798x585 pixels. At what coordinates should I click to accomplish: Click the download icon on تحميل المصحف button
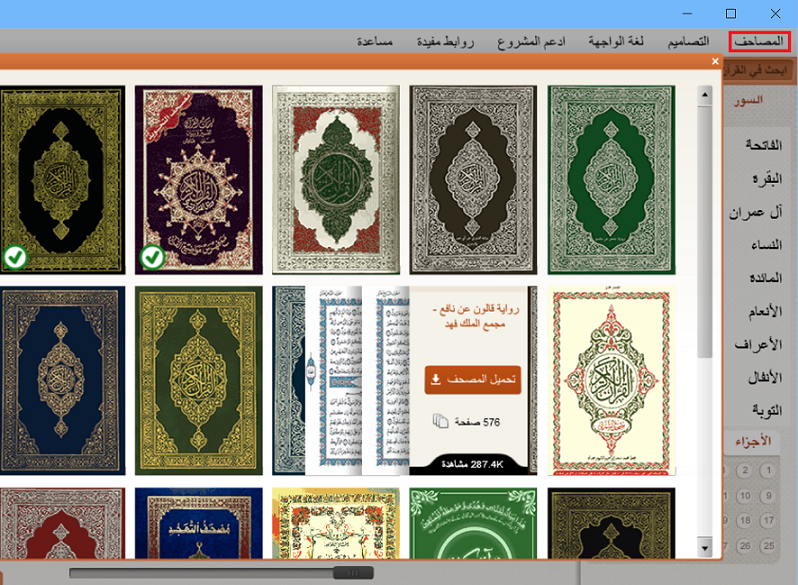436,379
